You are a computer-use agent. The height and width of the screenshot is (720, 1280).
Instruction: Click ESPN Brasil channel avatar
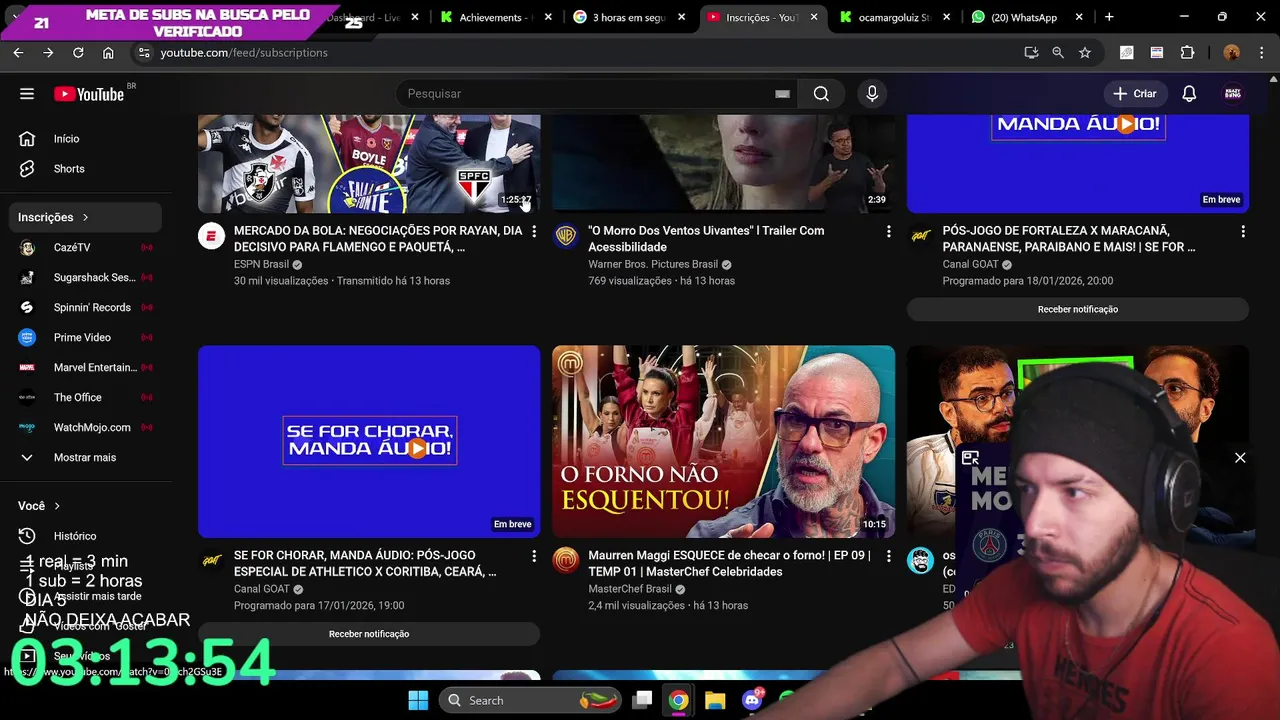coord(211,236)
